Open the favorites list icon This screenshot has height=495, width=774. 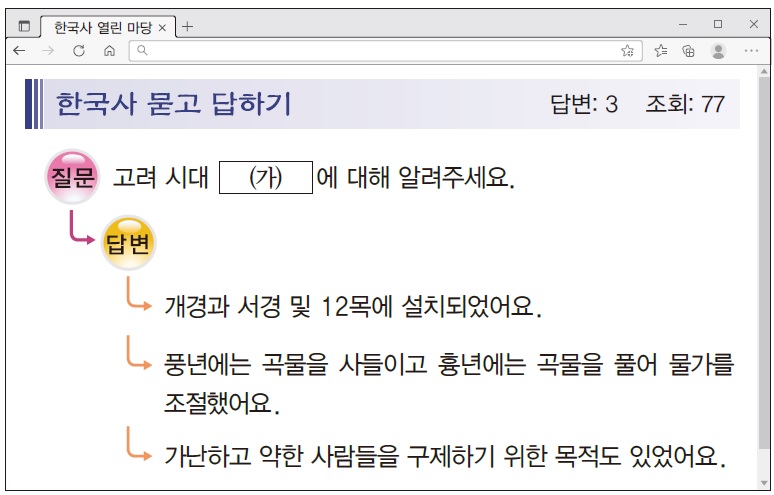click(x=660, y=50)
